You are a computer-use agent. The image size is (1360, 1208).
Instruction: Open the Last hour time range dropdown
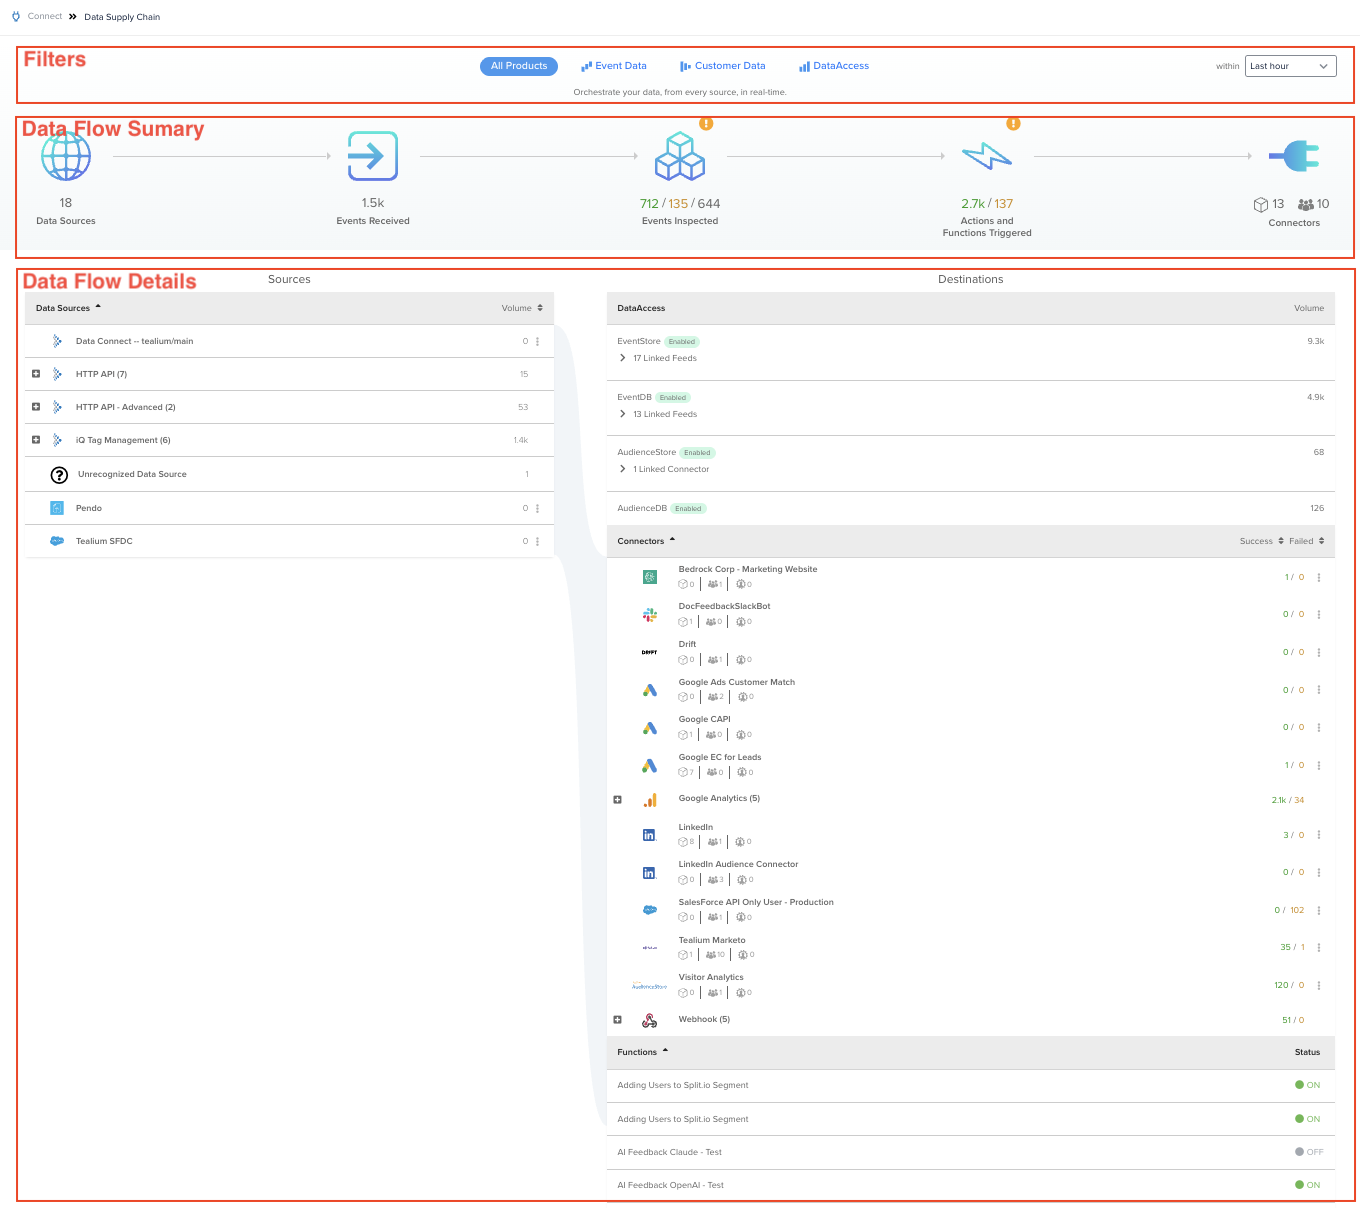(1290, 66)
